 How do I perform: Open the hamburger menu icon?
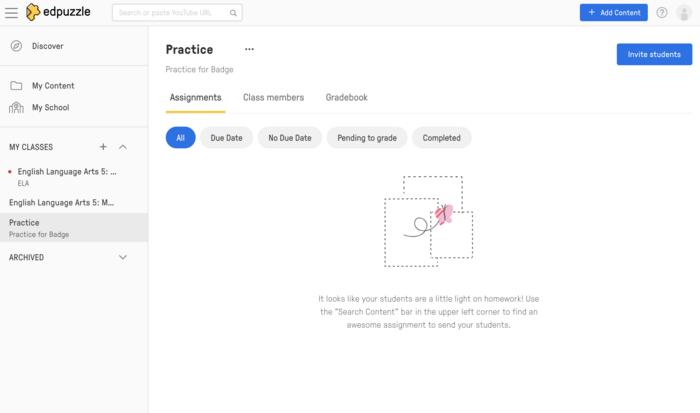coord(11,13)
